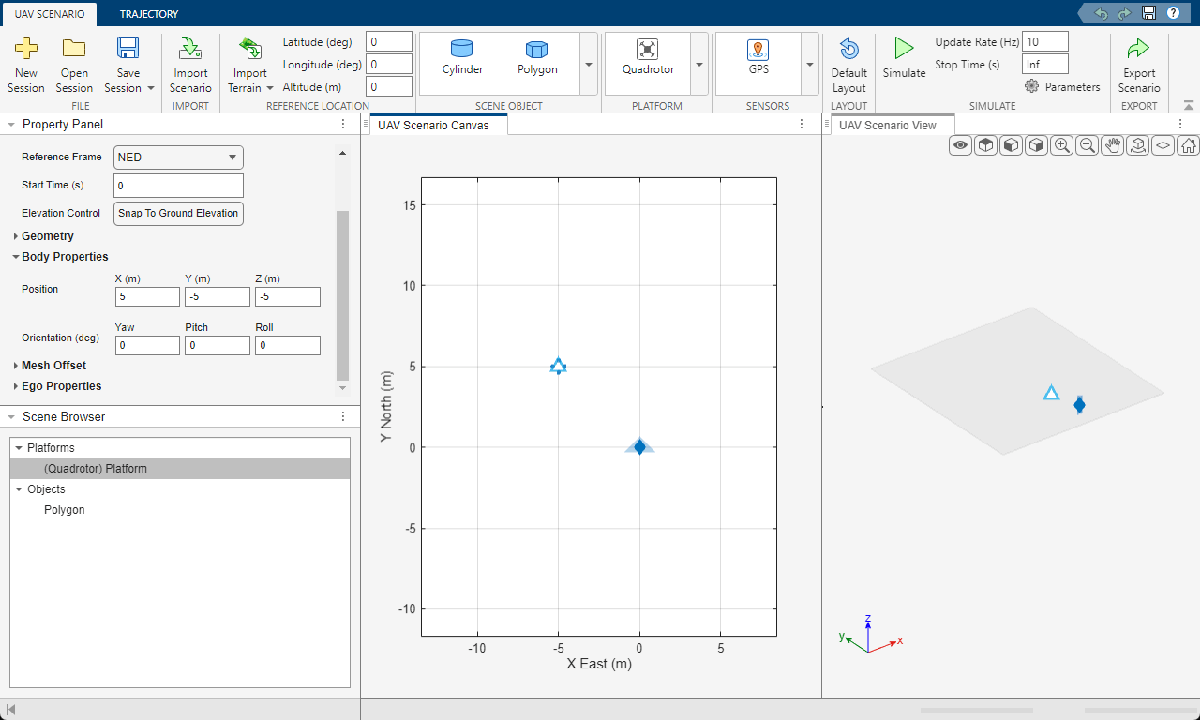Open Import Terrain dropdown arrow
Viewport: 1200px width, 720px height.
pyautogui.click(x=269, y=88)
